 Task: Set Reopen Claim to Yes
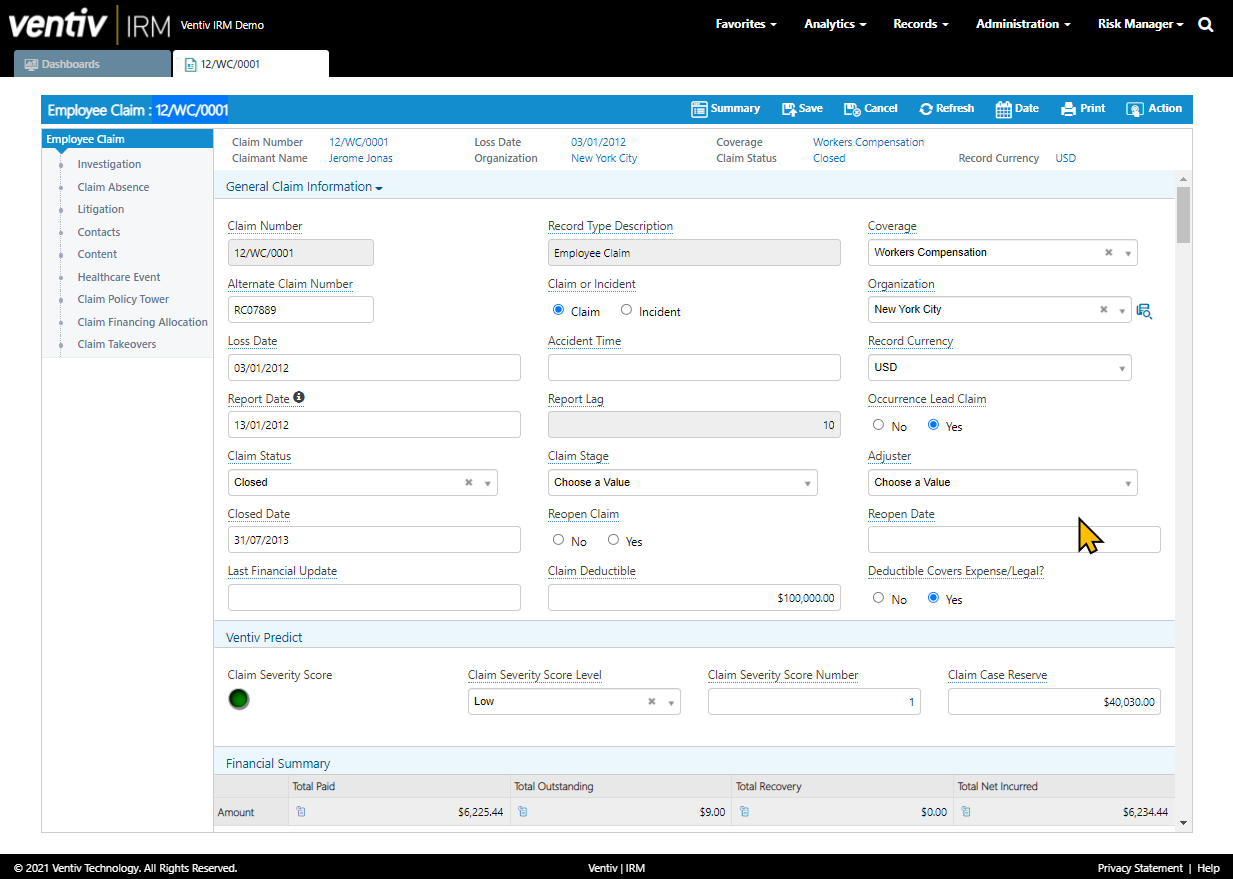(613, 540)
